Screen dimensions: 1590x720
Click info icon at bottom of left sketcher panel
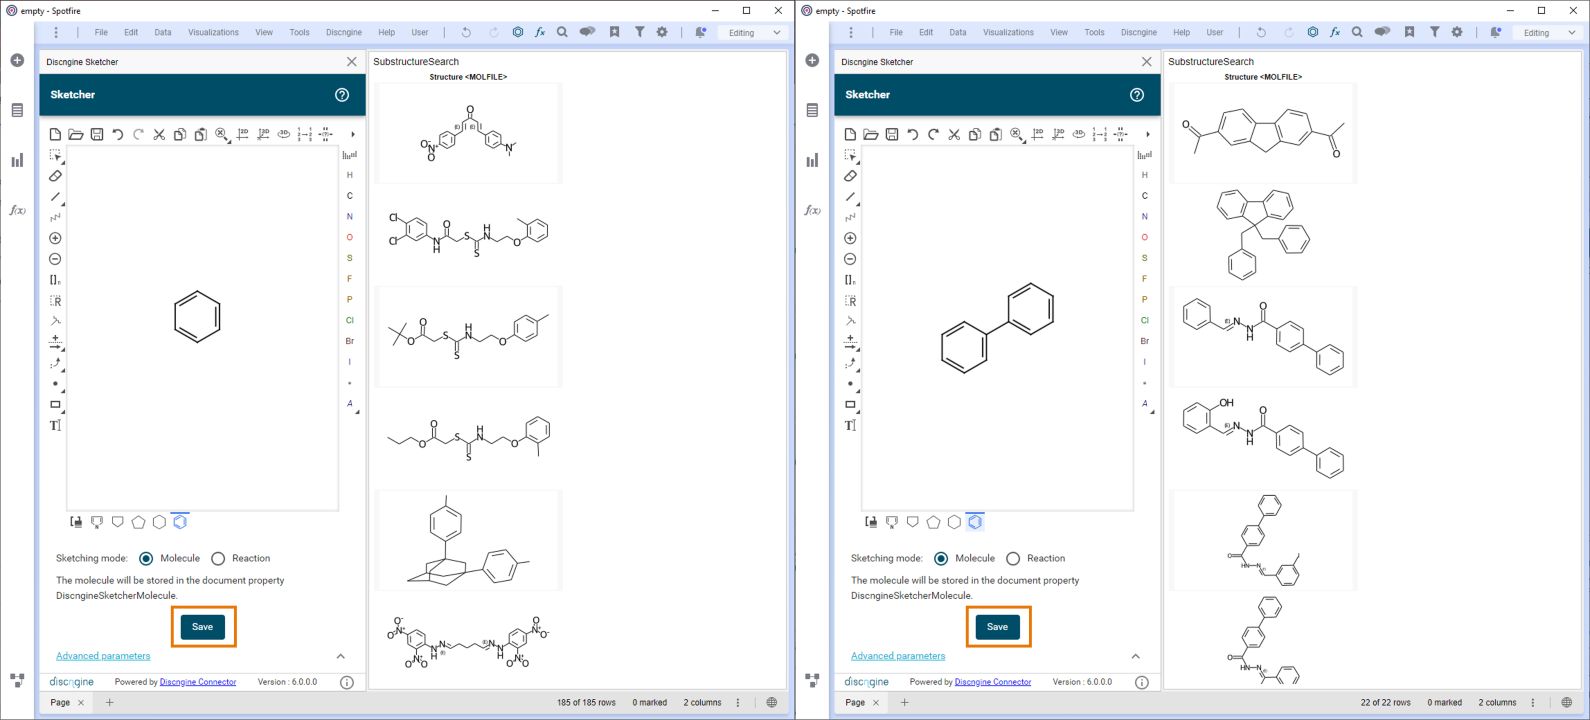pos(347,682)
